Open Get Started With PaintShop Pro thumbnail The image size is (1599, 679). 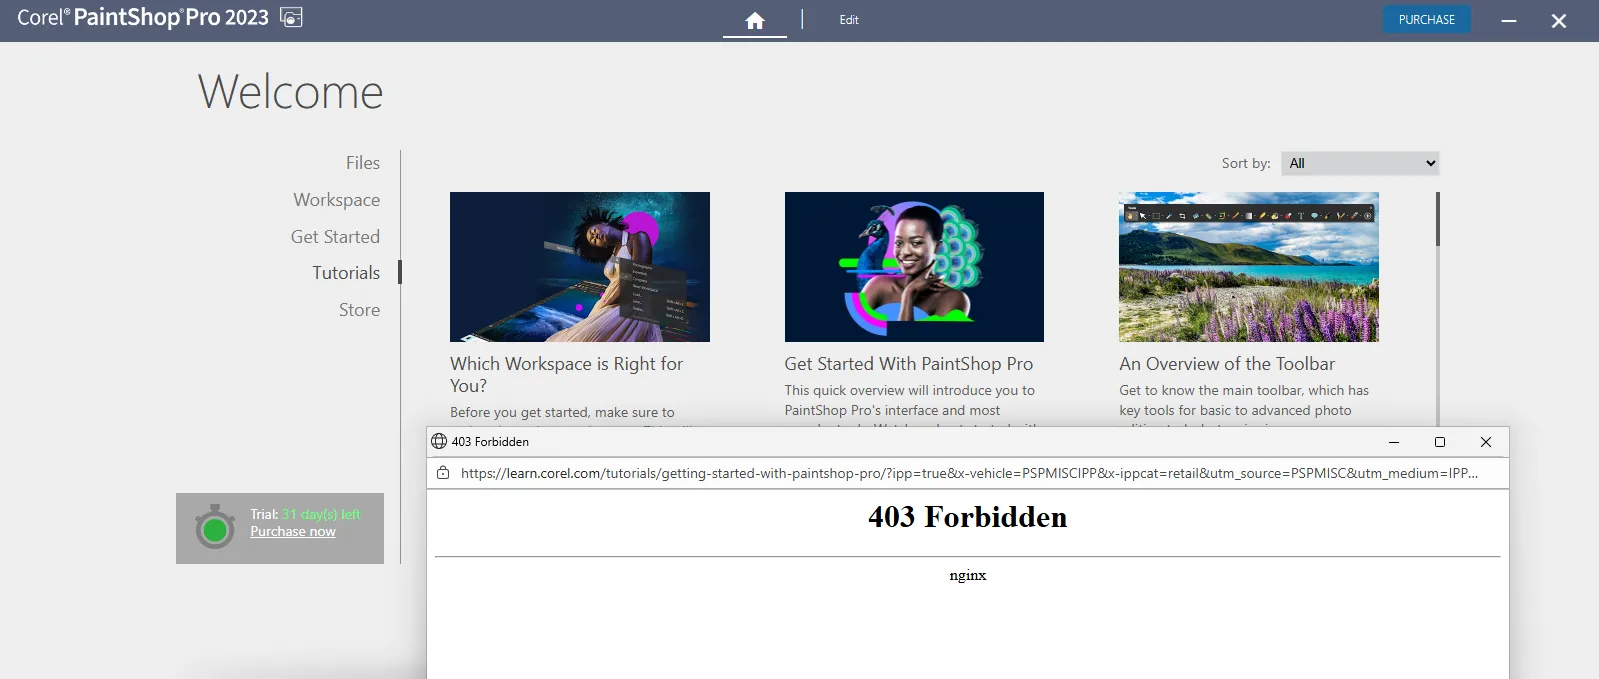(x=914, y=267)
